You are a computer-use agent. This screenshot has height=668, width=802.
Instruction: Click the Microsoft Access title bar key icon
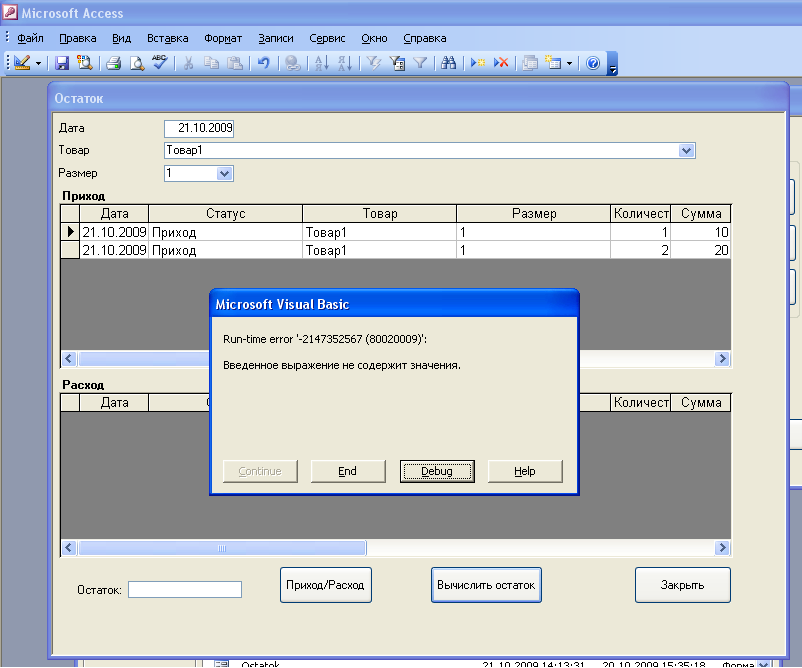pos(10,12)
